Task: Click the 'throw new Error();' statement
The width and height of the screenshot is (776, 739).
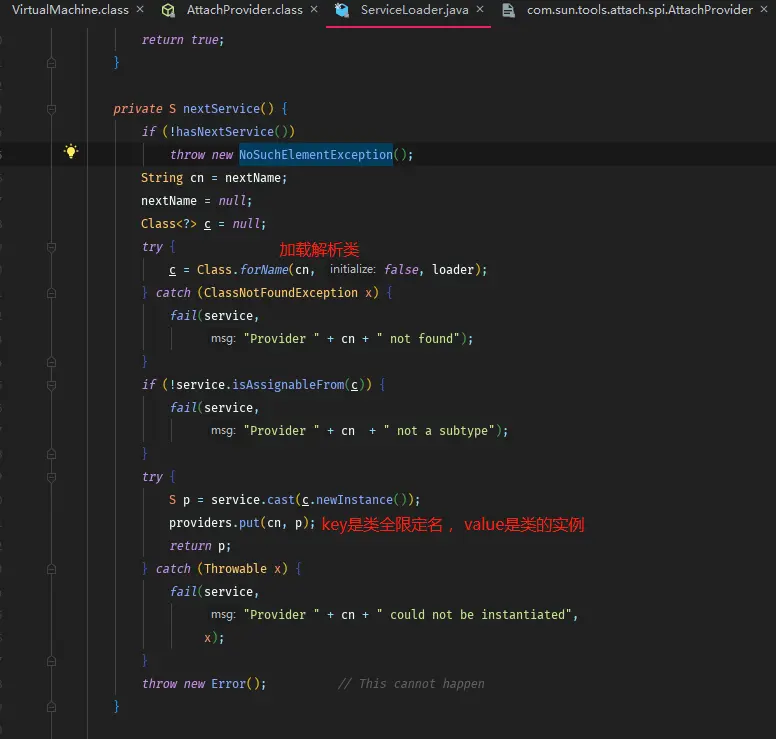Action: coord(204,684)
